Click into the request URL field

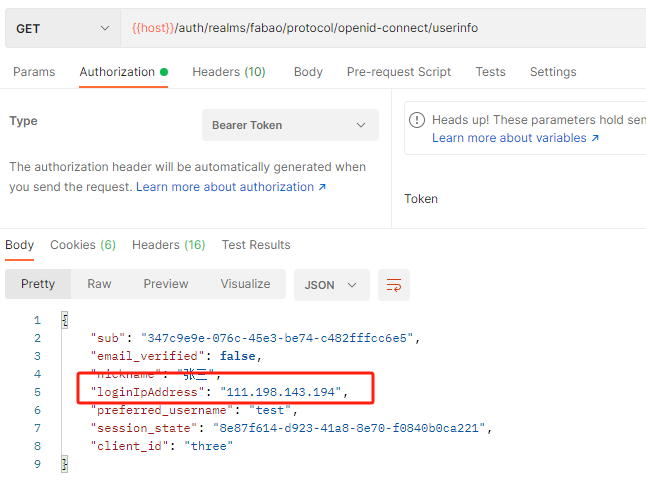click(380, 28)
